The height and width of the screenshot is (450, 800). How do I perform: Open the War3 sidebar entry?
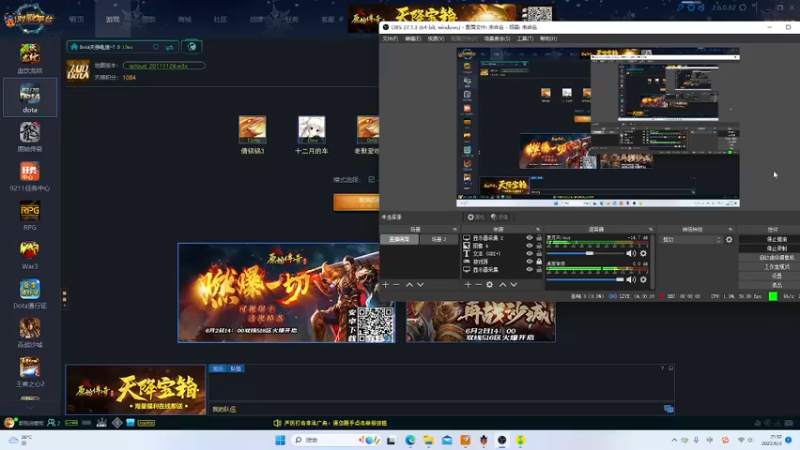tap(30, 255)
